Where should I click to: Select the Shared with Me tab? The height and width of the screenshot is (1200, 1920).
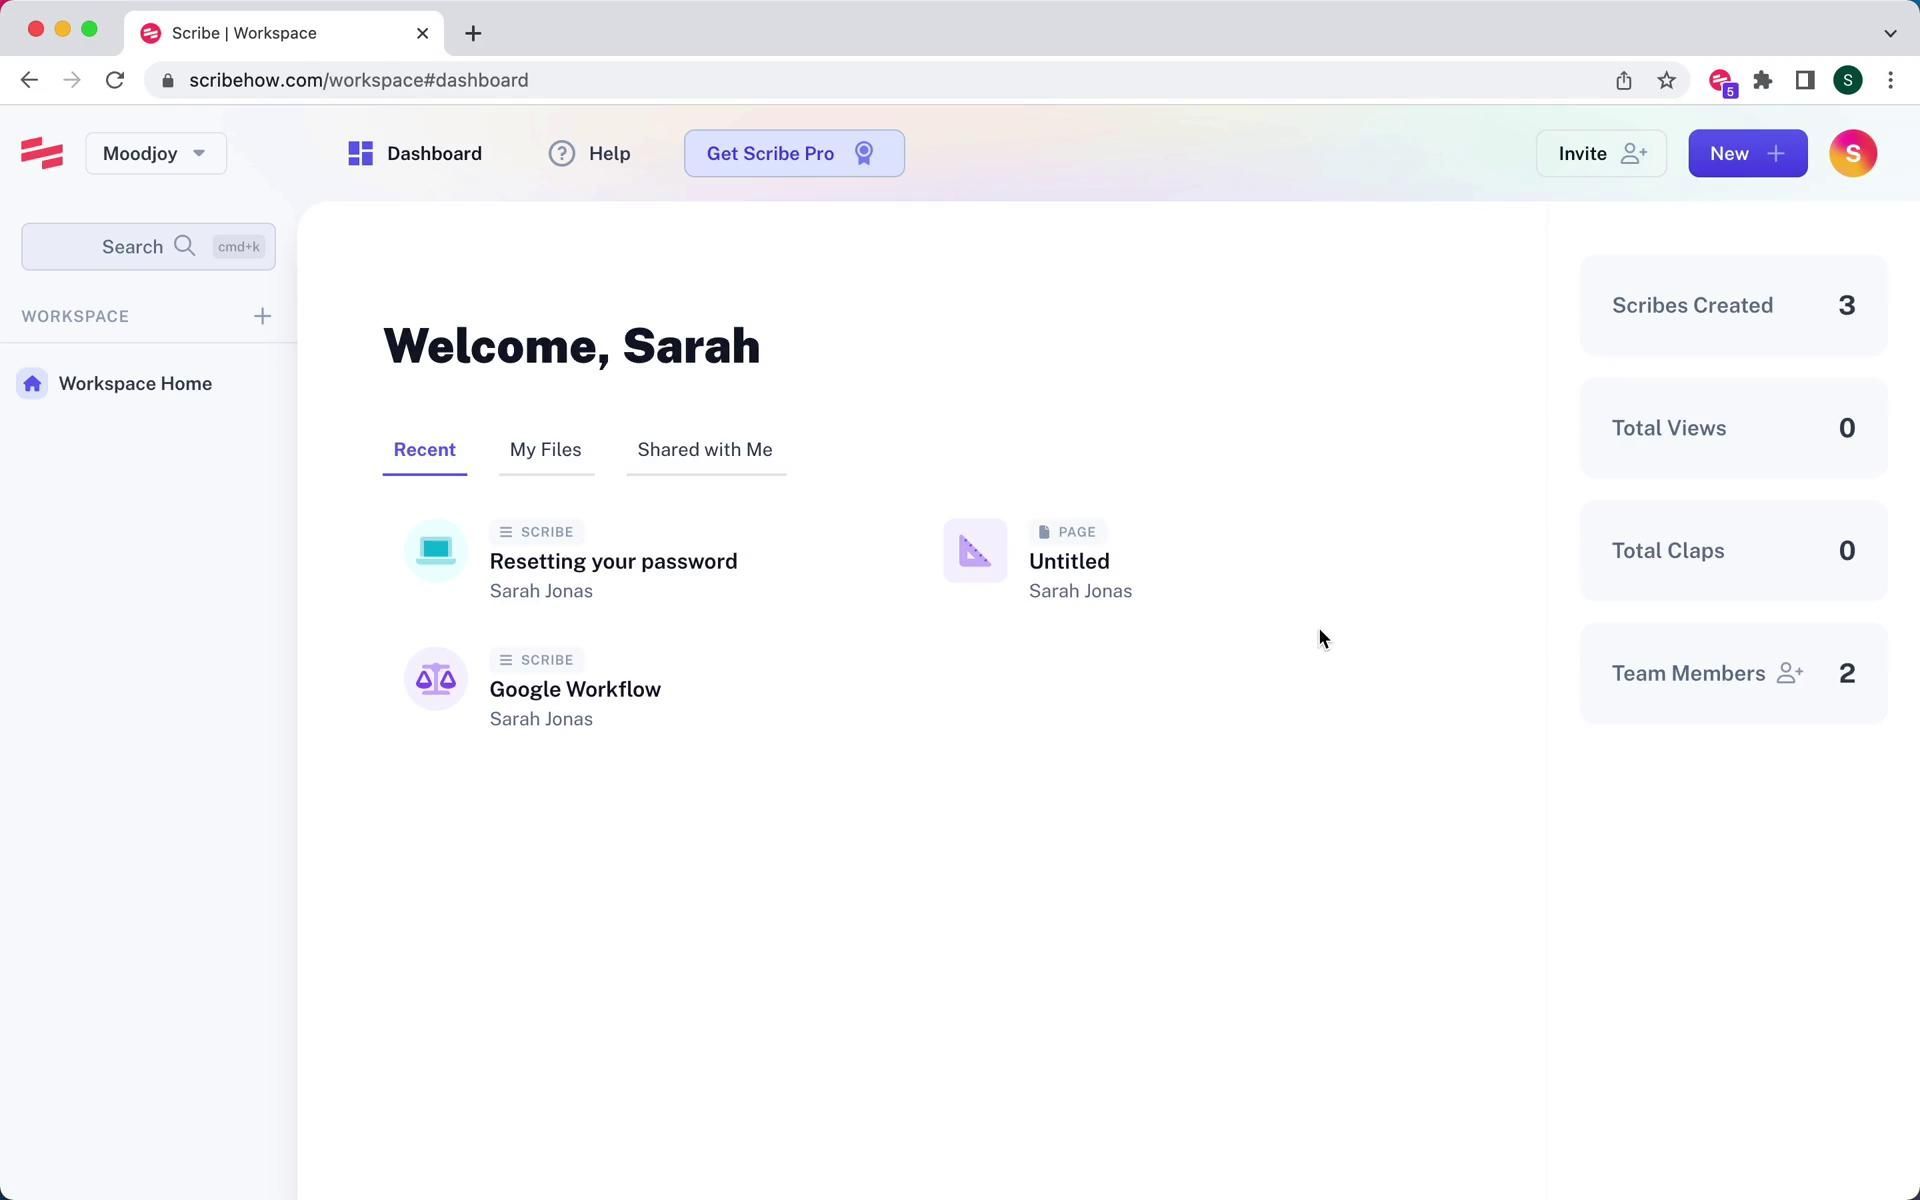tap(704, 449)
